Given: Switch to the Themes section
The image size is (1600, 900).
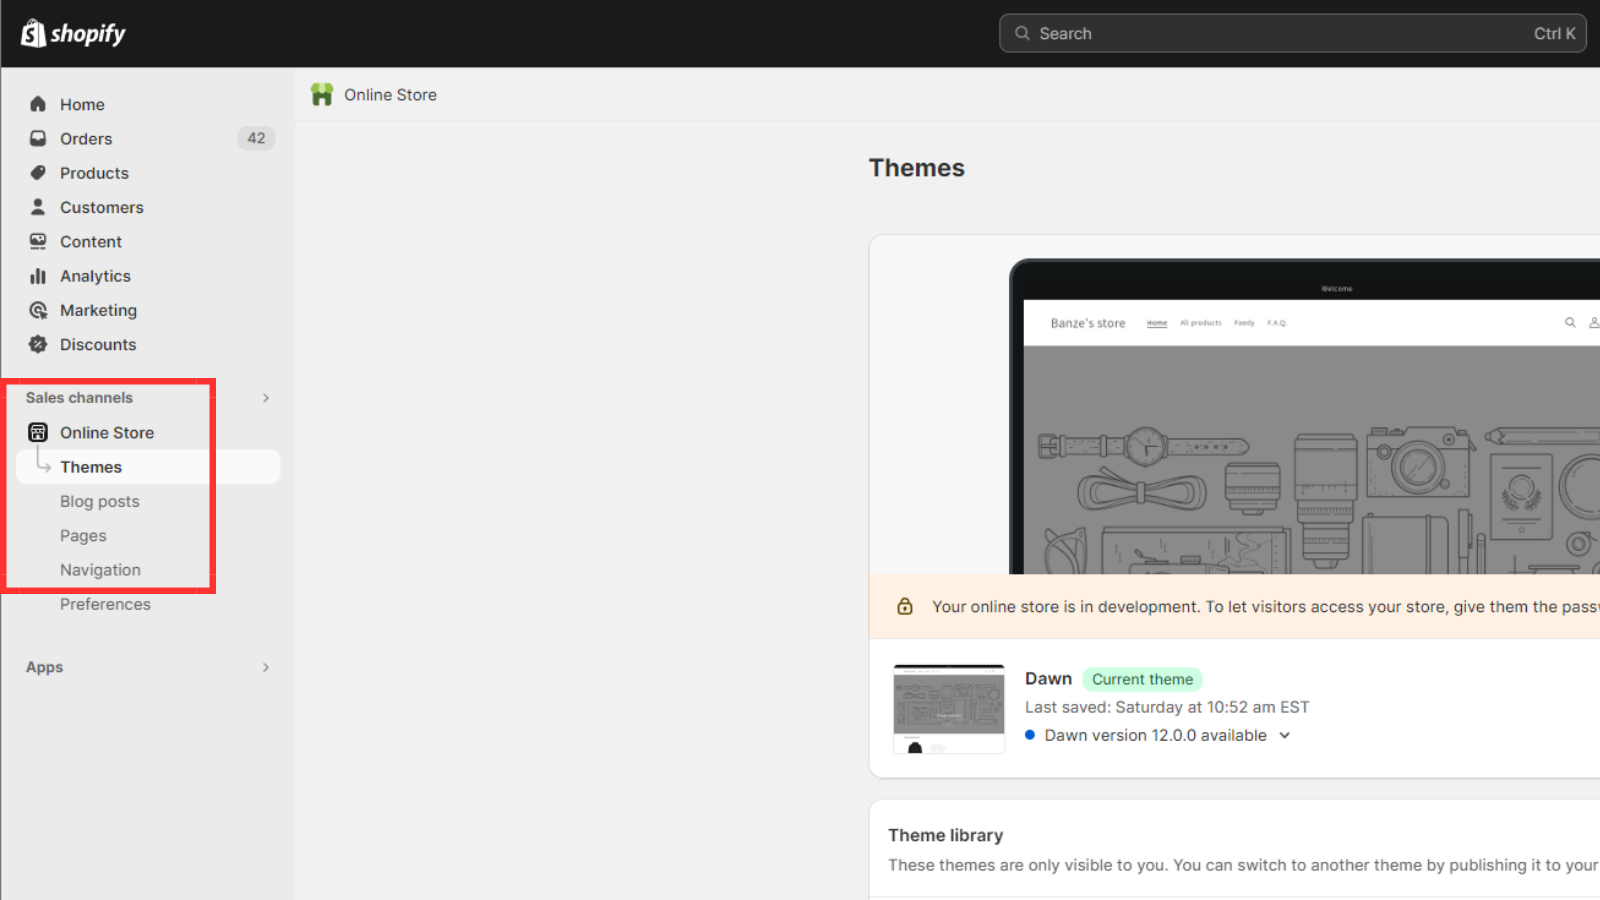Looking at the screenshot, I should coord(91,466).
